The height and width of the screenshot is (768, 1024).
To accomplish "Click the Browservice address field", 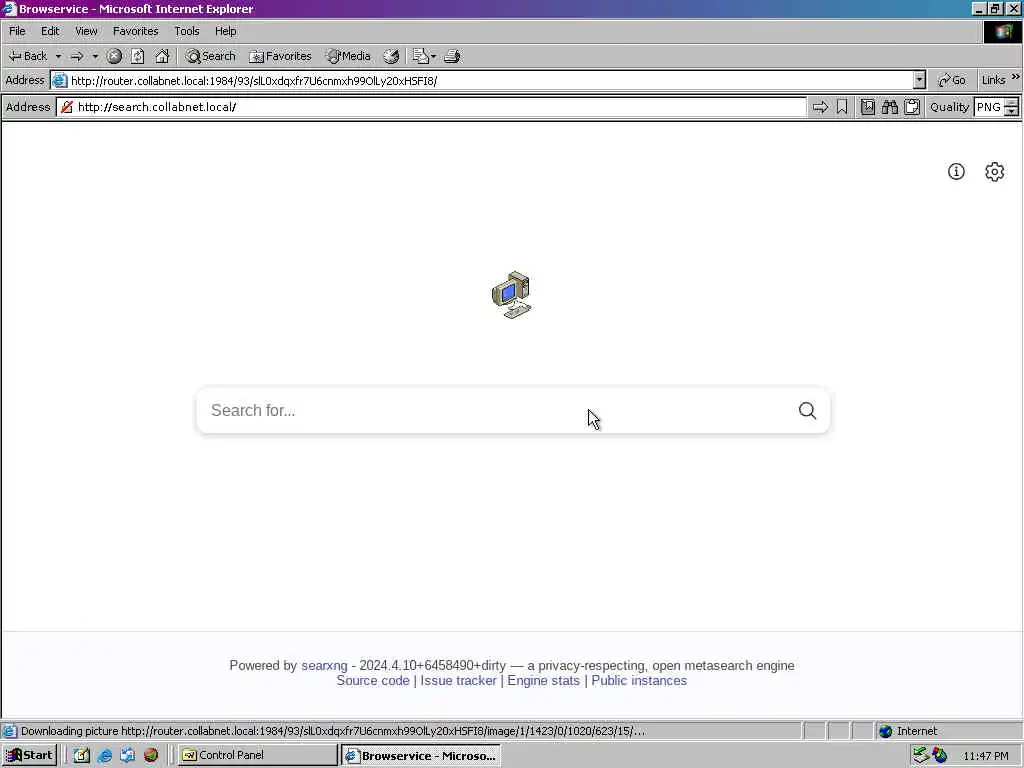I will pos(431,107).
